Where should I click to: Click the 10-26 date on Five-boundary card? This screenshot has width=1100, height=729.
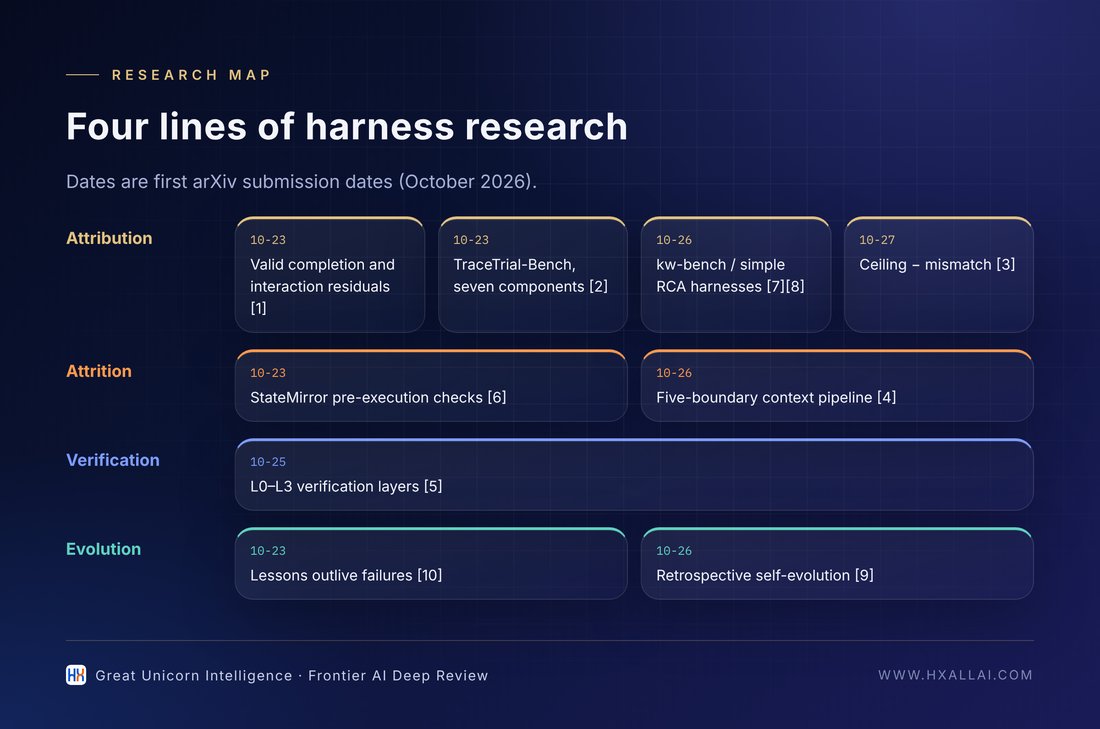[673, 373]
